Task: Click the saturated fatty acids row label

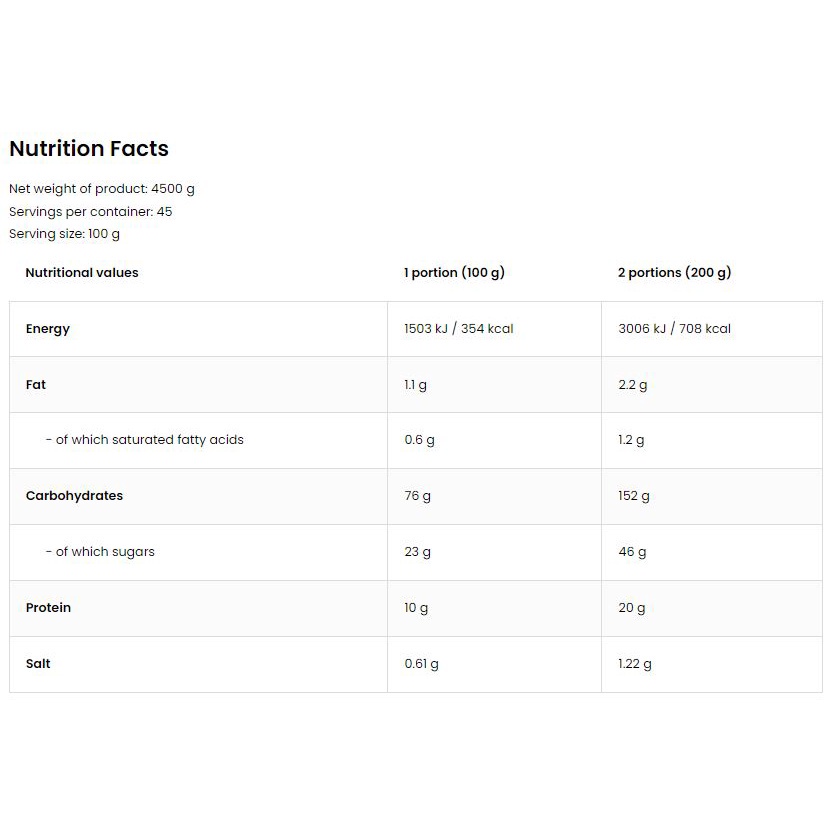Action: pos(145,440)
